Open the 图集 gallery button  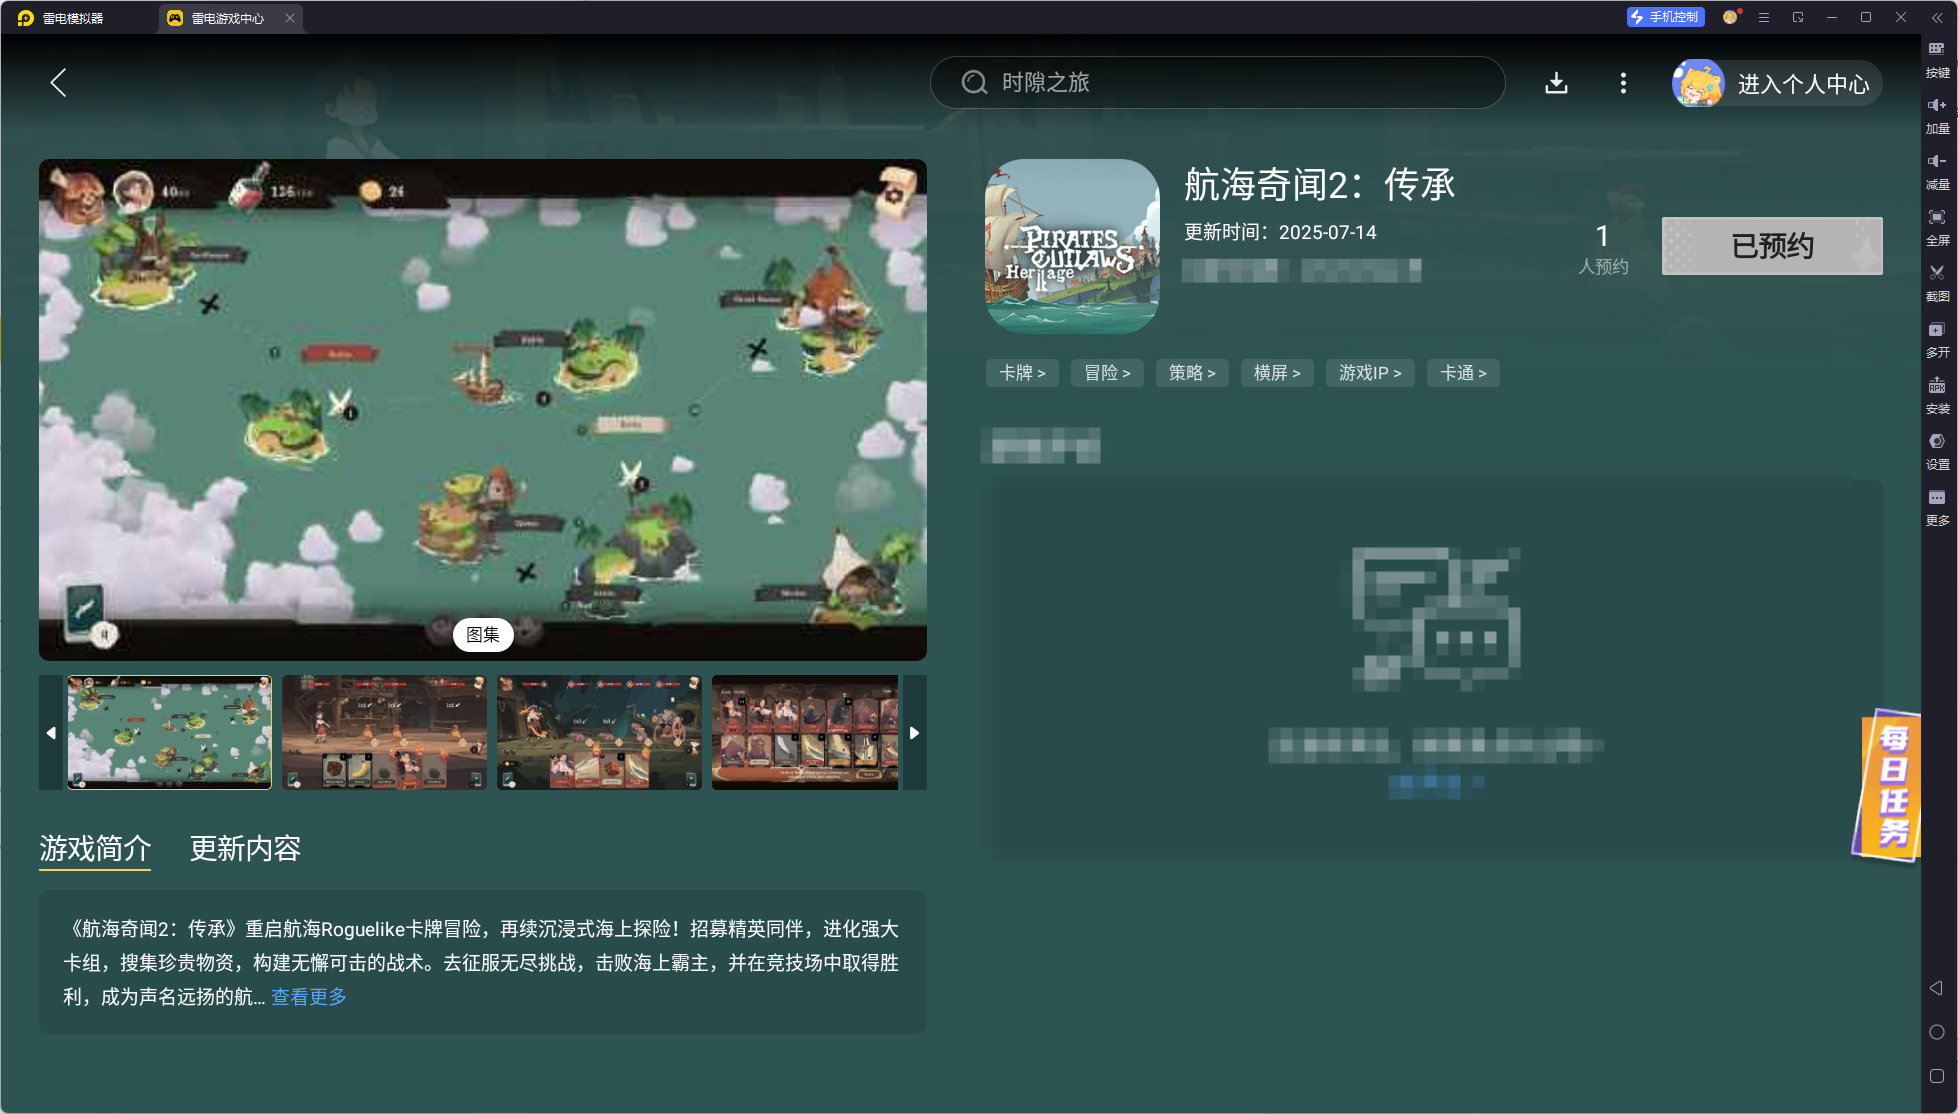(483, 635)
